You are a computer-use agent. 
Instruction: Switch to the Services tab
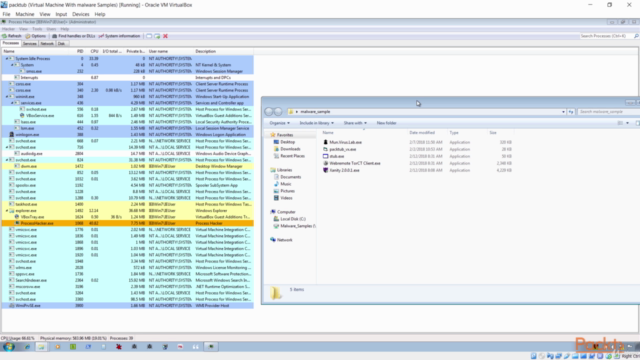(30, 43)
